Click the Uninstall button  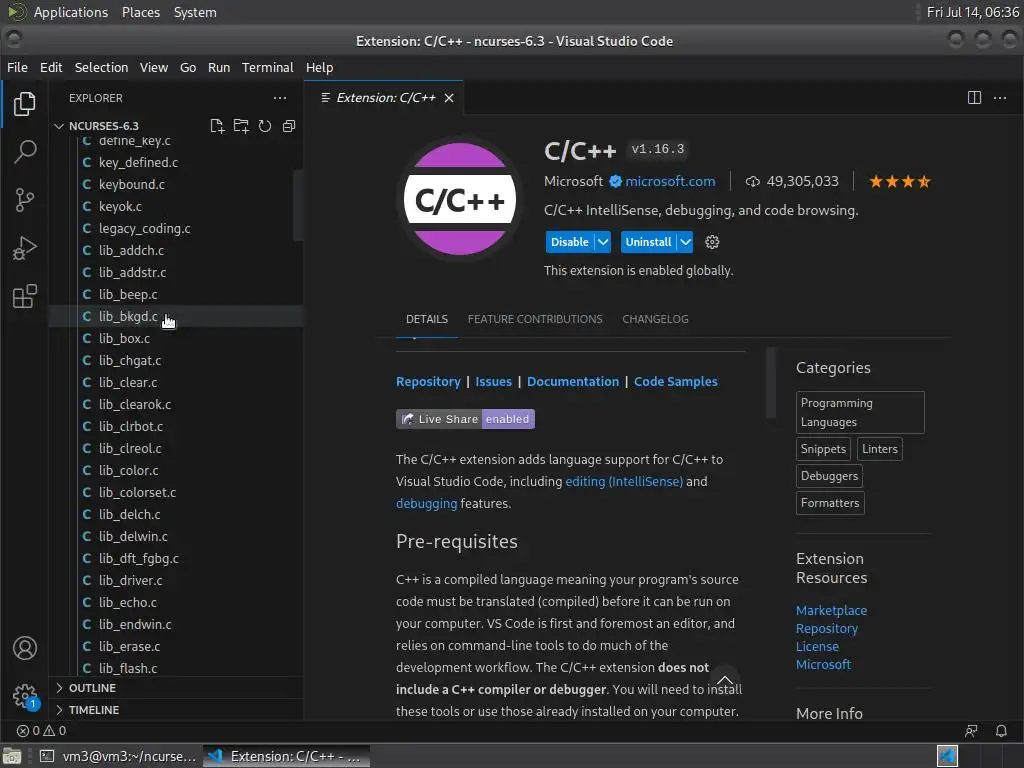coord(648,242)
